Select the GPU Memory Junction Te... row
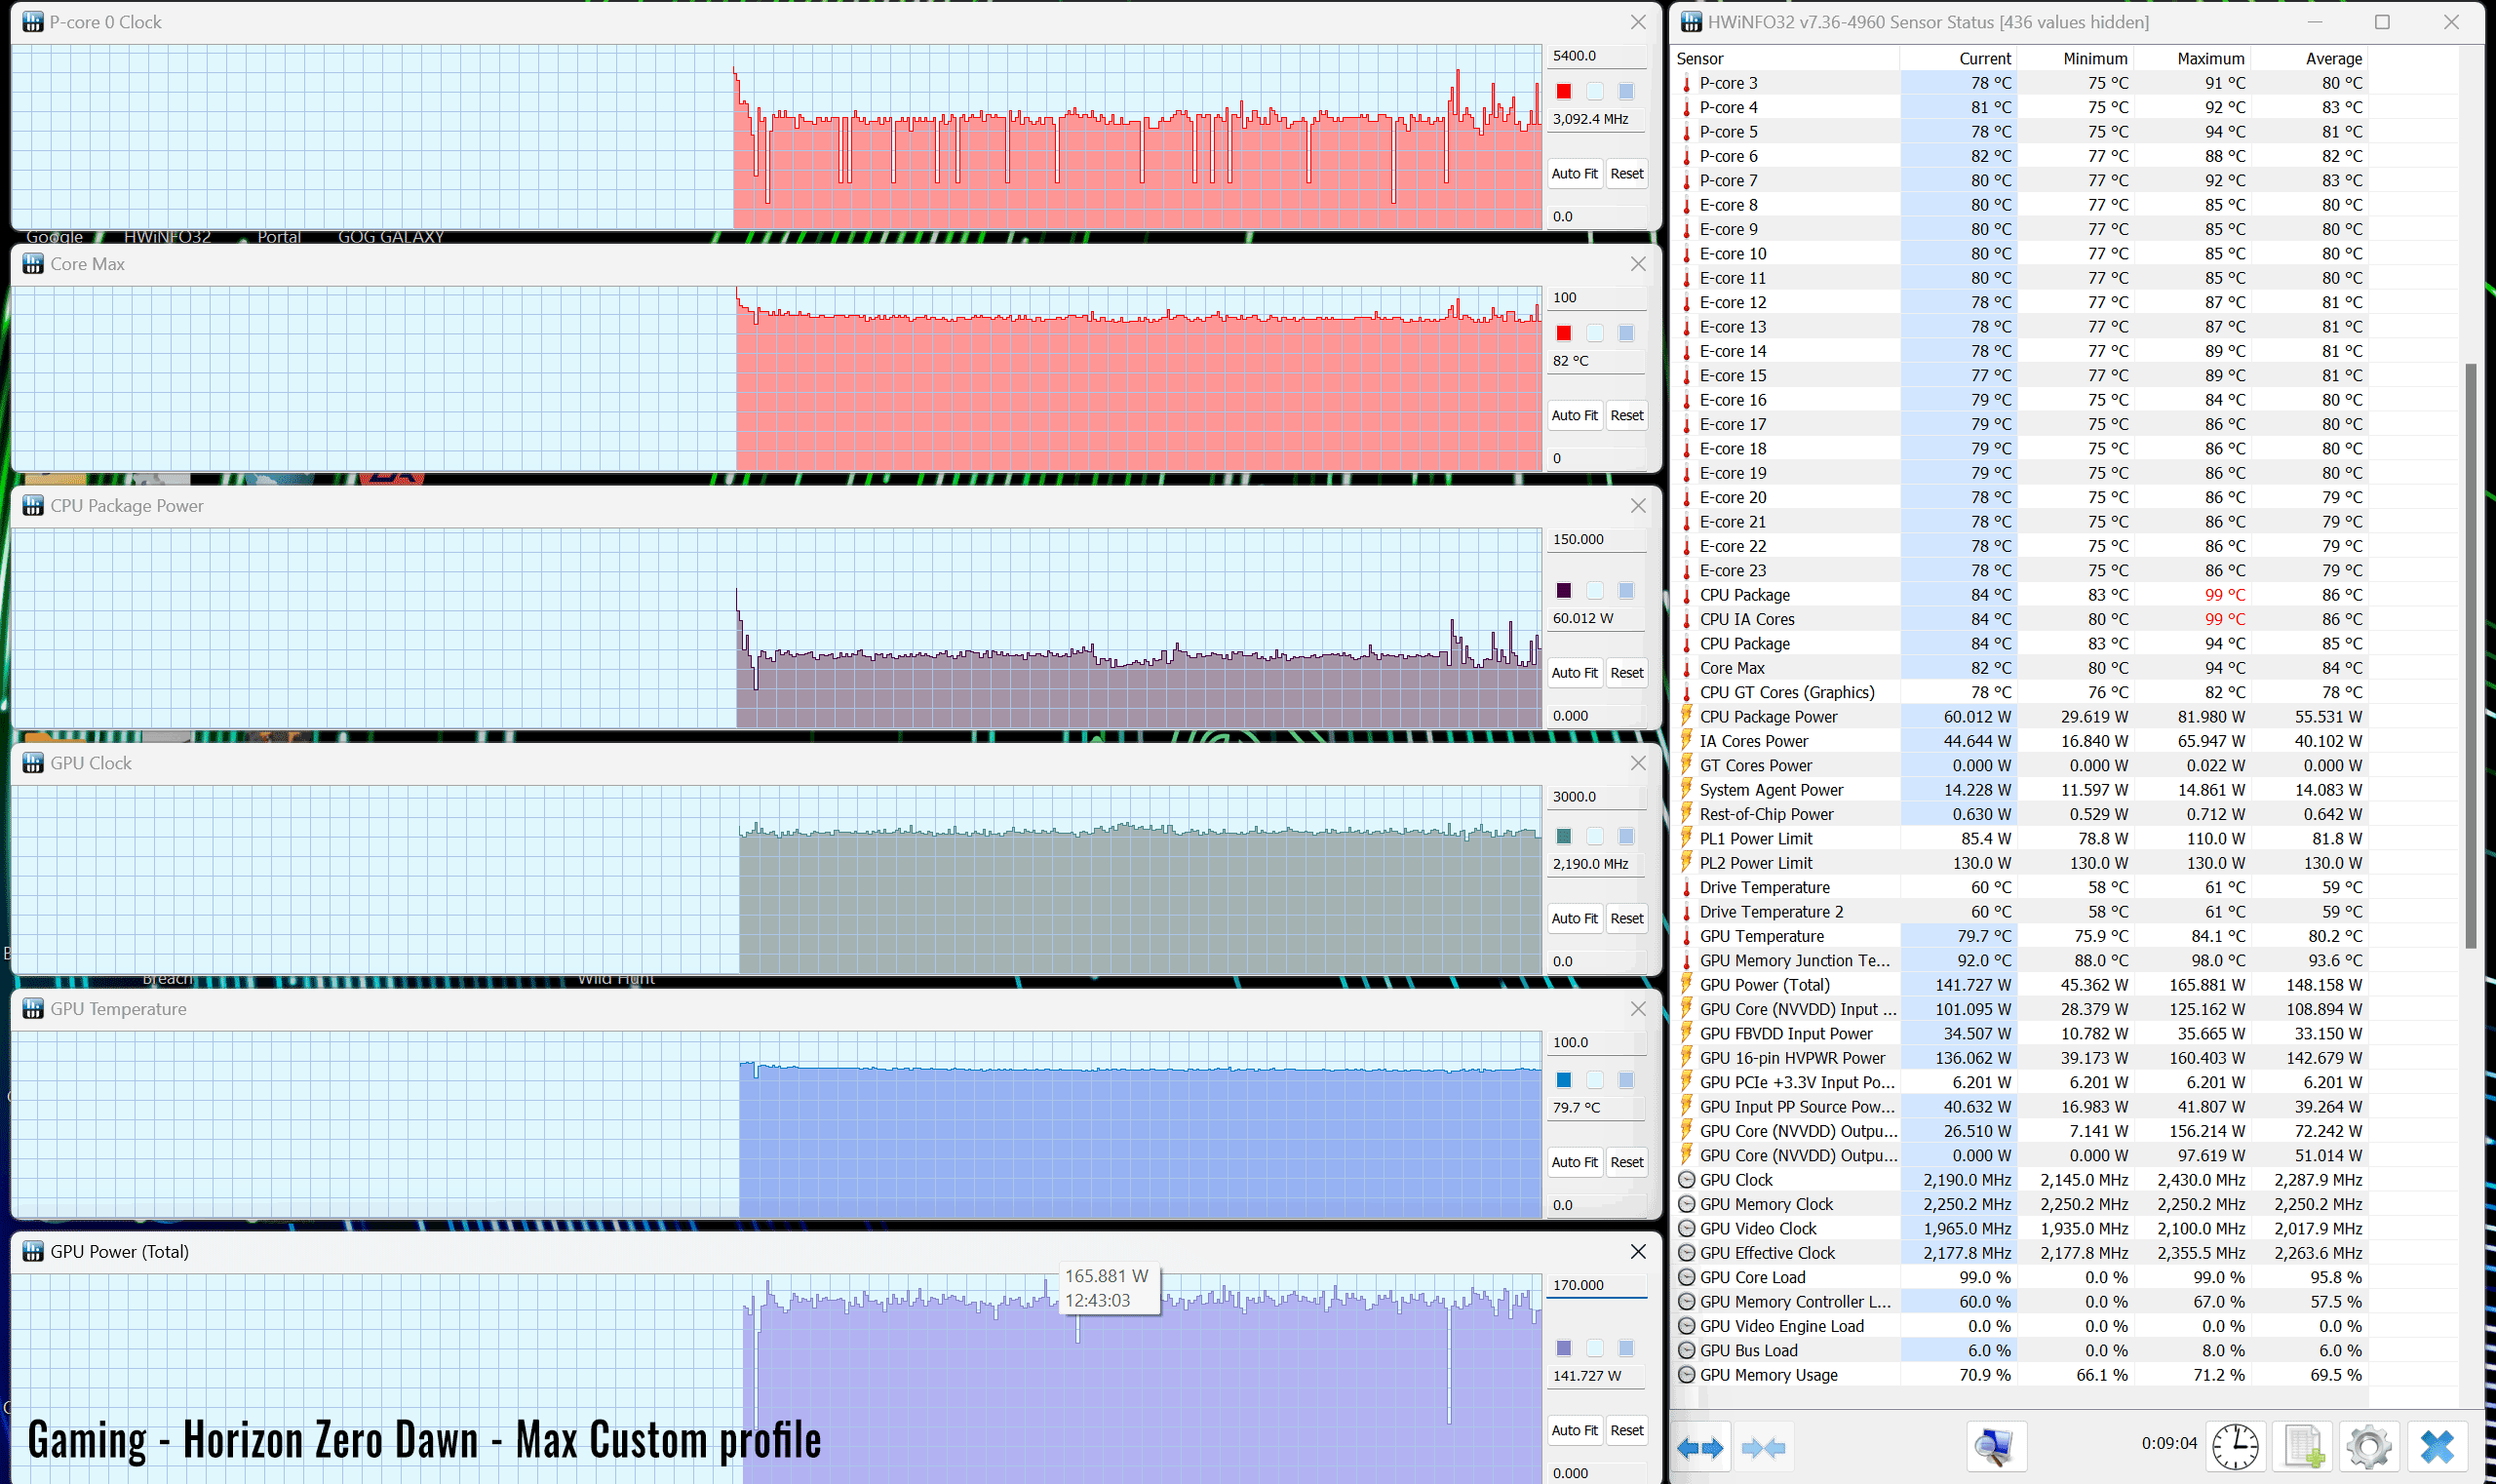2496x1484 pixels. pyautogui.click(x=2020, y=960)
